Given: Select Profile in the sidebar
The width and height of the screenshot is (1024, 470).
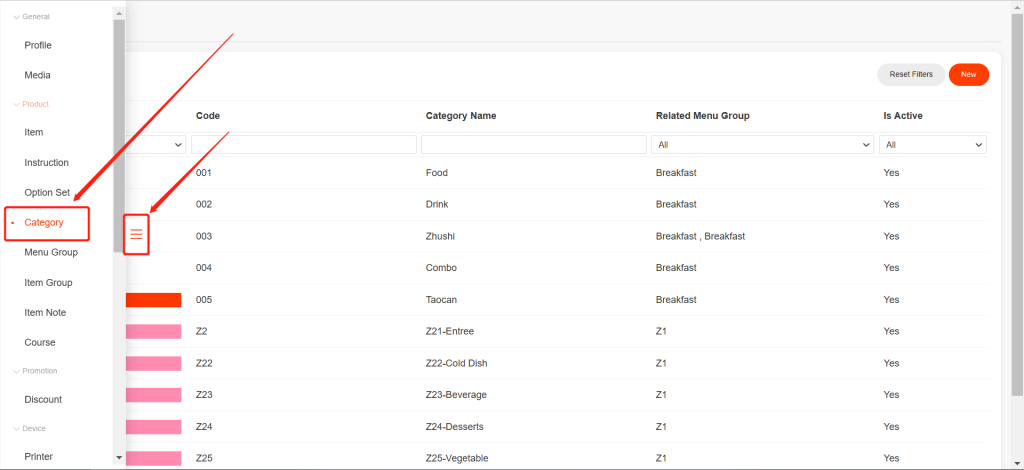Looking at the screenshot, I should pyautogui.click(x=38, y=45).
